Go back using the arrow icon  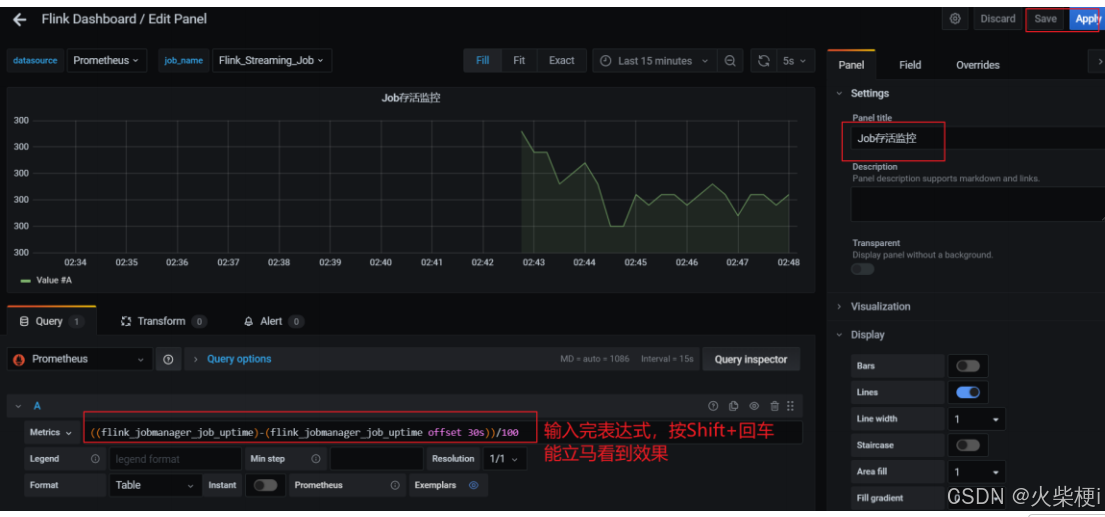tap(20, 19)
